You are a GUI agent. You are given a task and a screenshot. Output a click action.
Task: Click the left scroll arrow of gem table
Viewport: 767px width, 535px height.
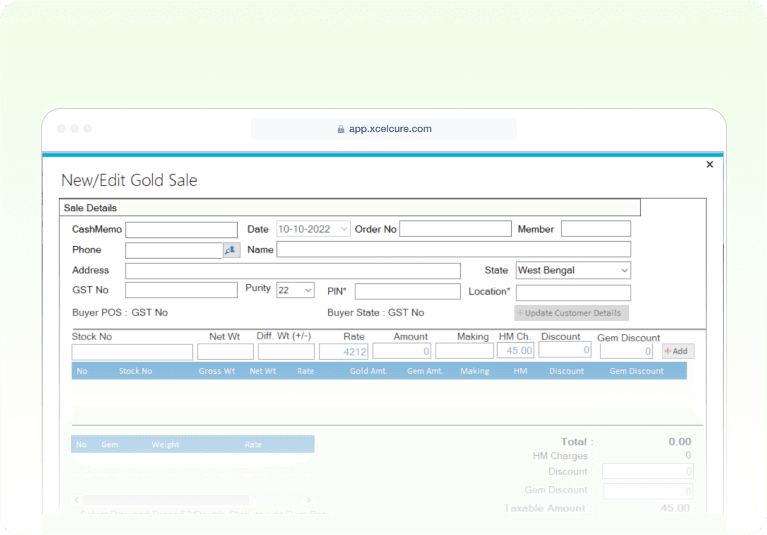(76, 500)
